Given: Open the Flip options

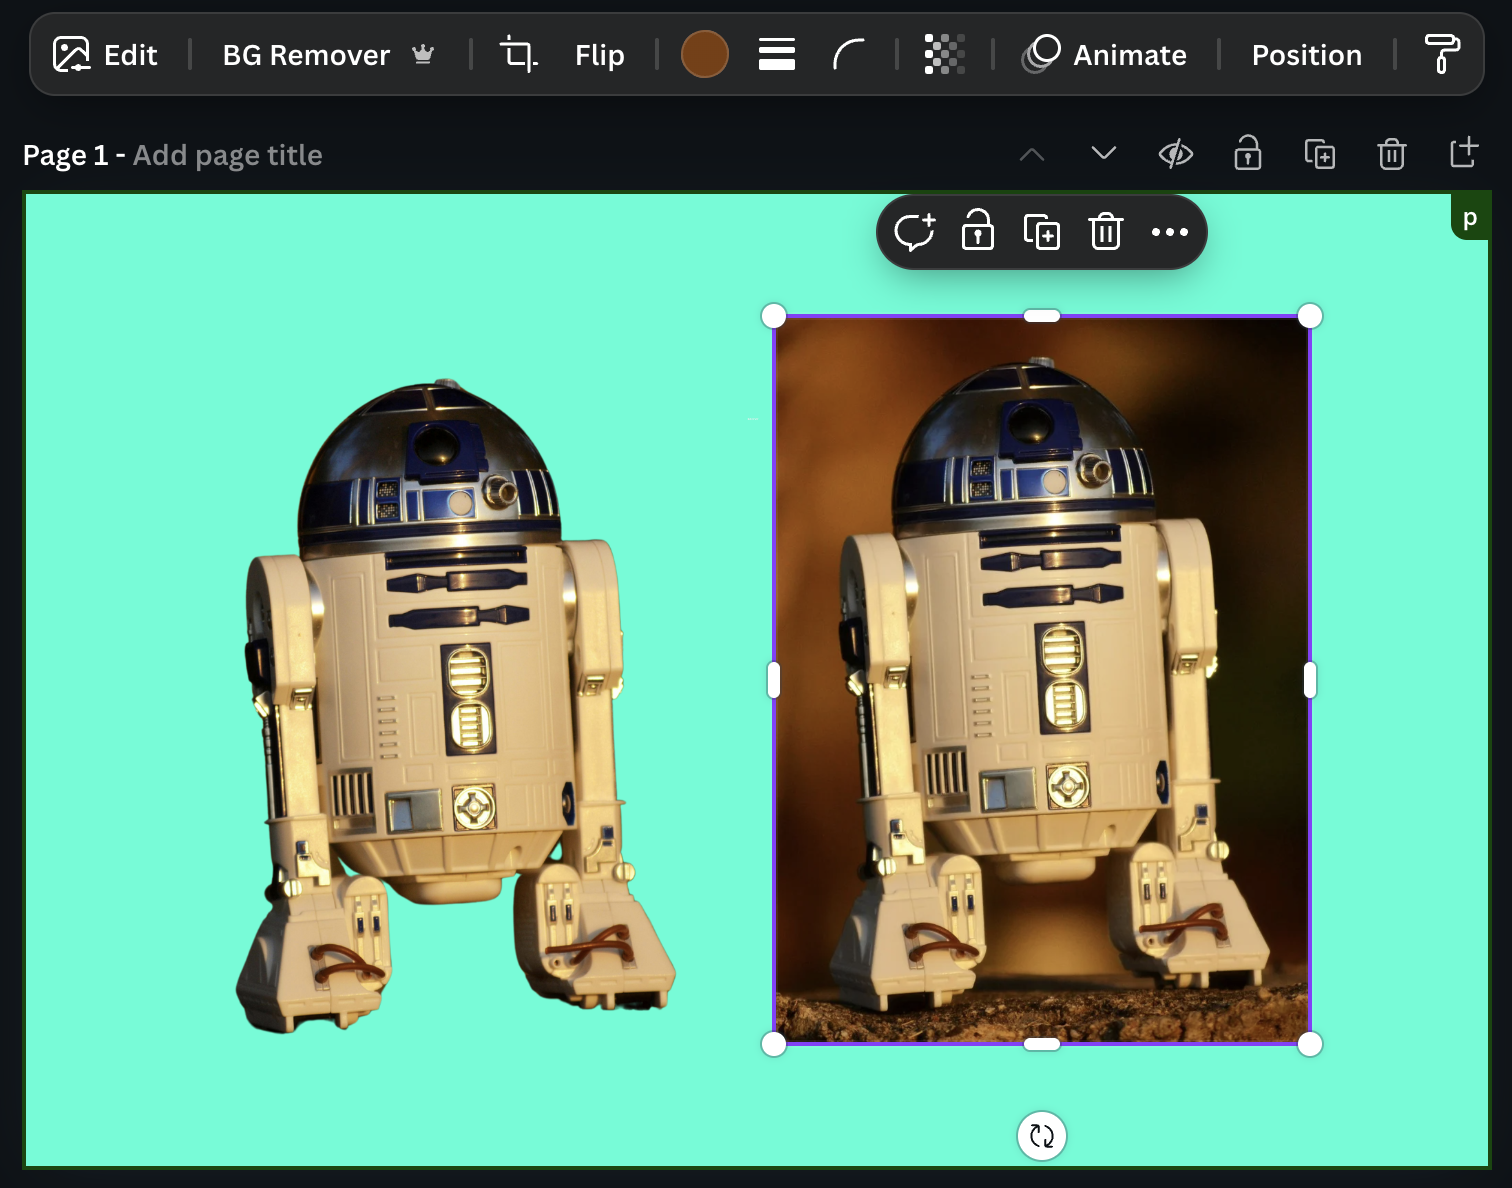Looking at the screenshot, I should (600, 55).
